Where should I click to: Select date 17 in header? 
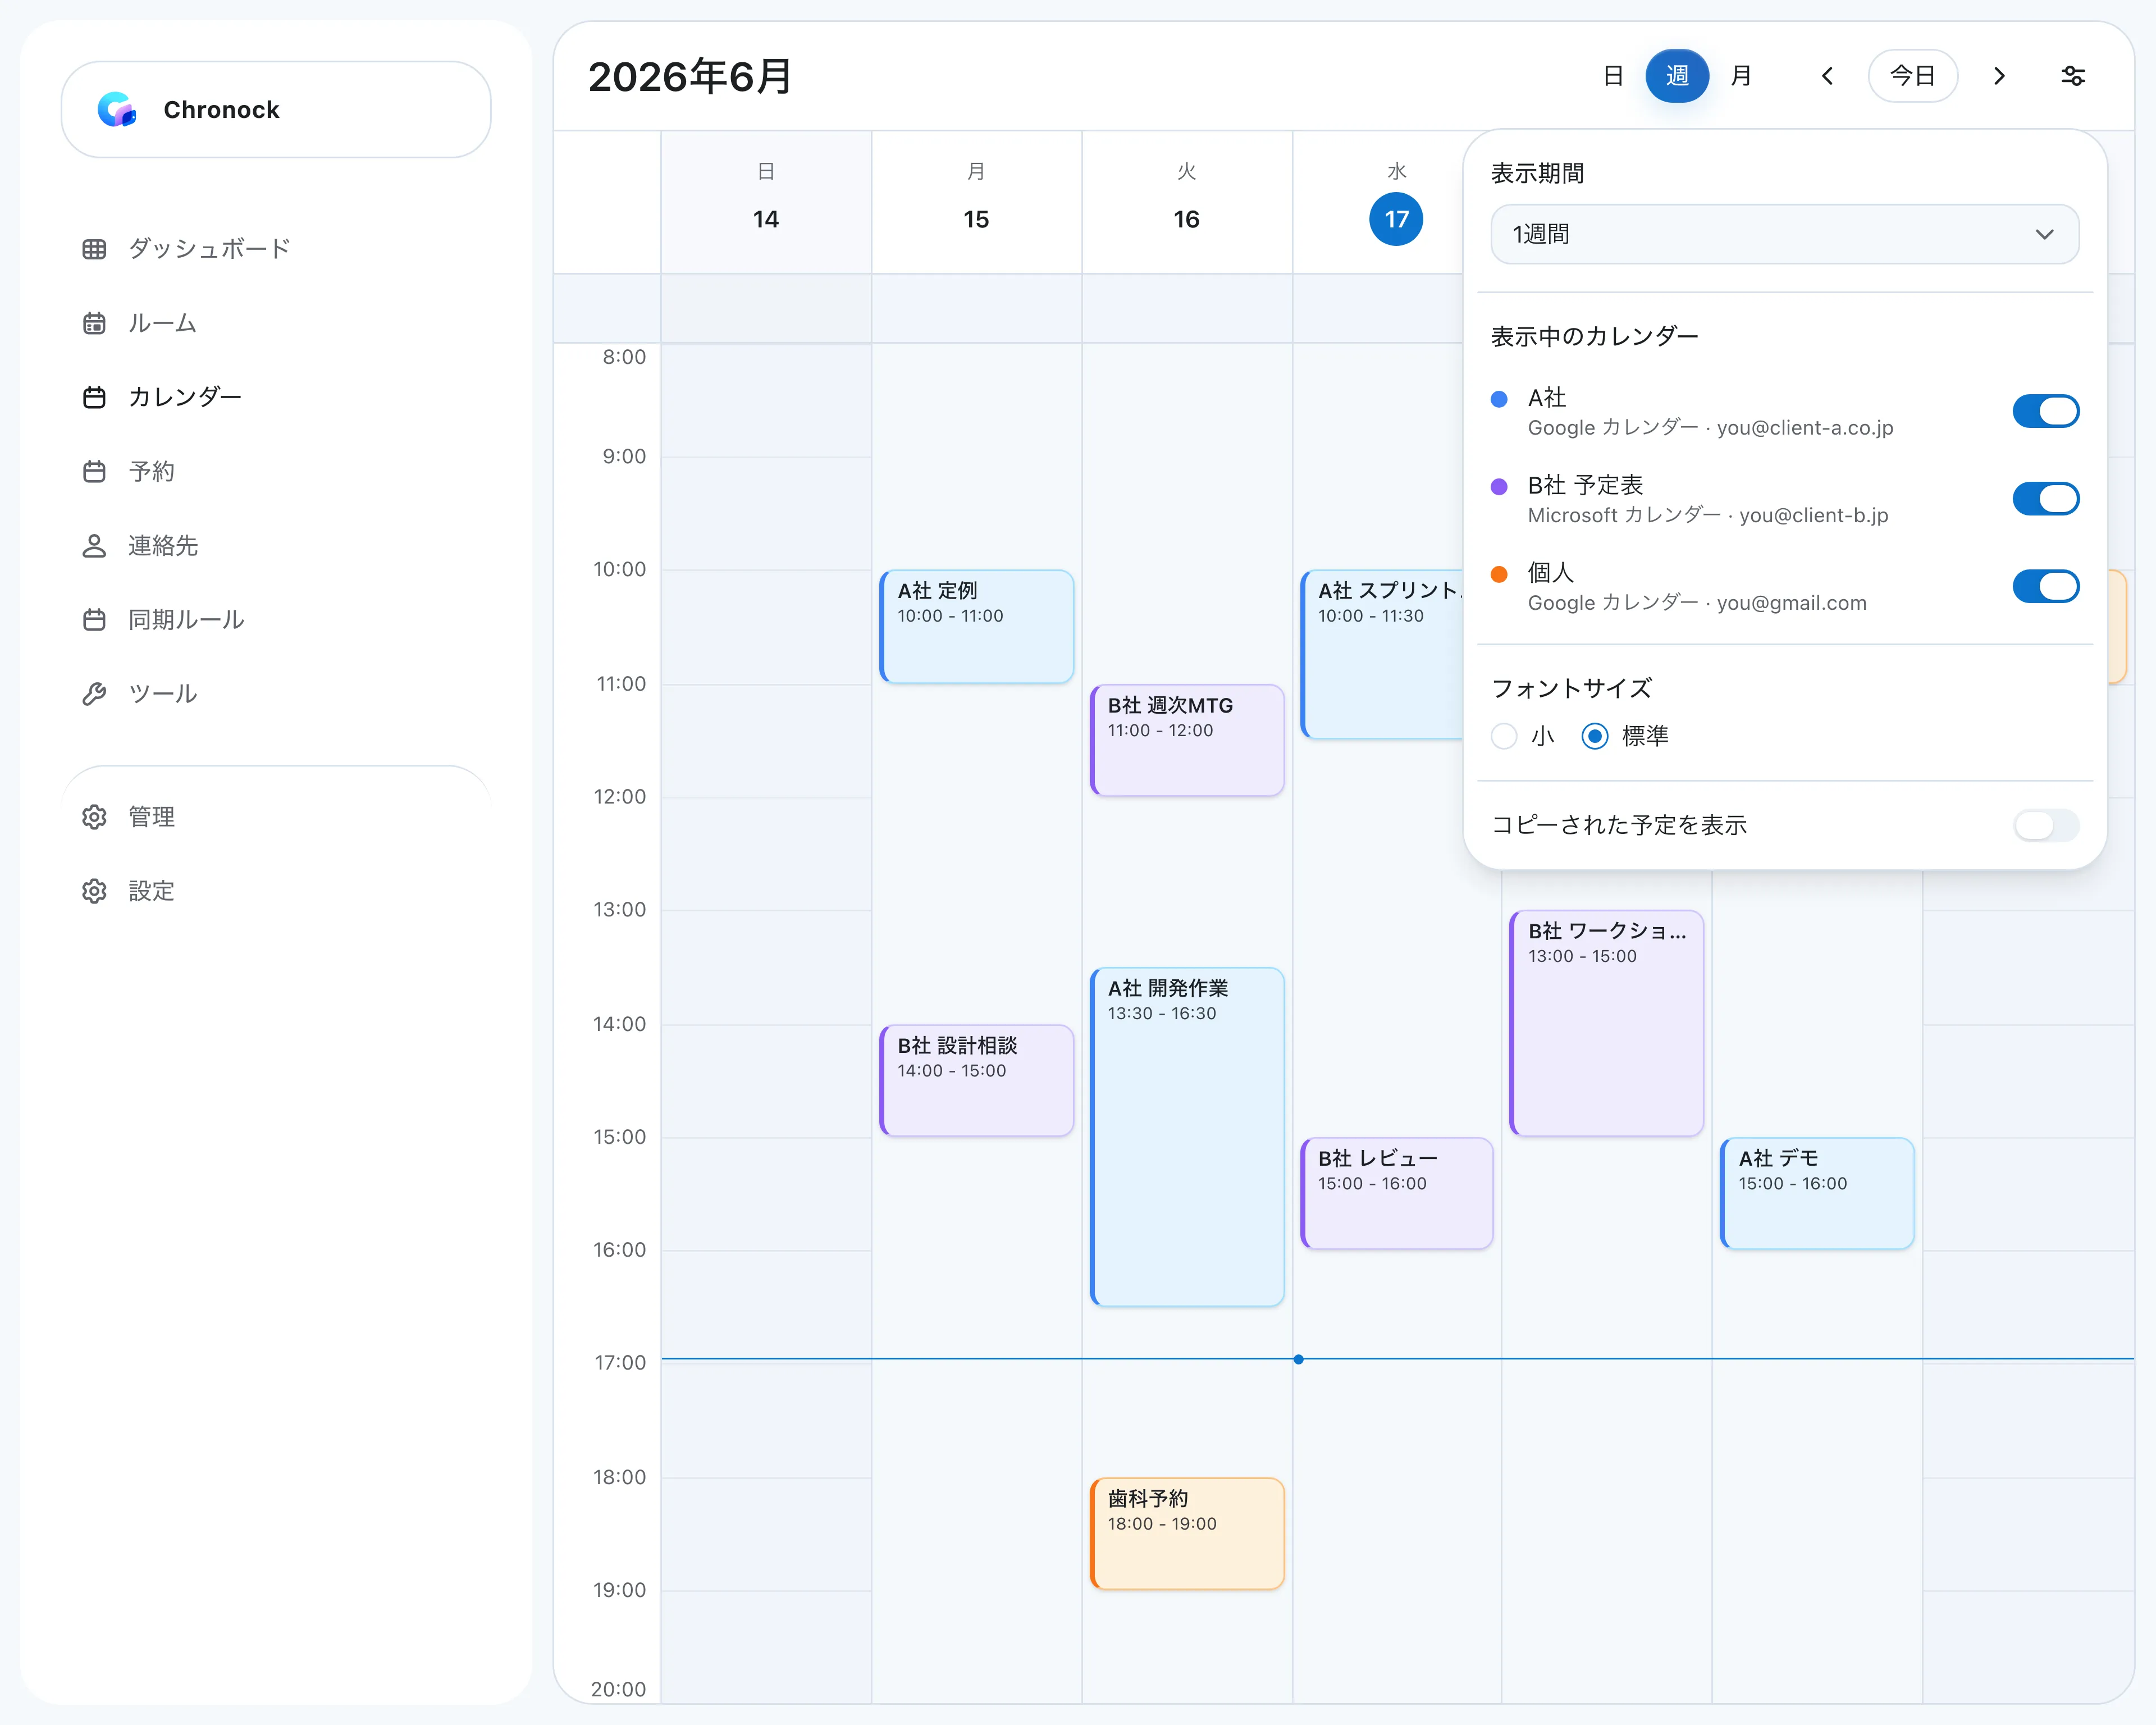(x=1396, y=220)
